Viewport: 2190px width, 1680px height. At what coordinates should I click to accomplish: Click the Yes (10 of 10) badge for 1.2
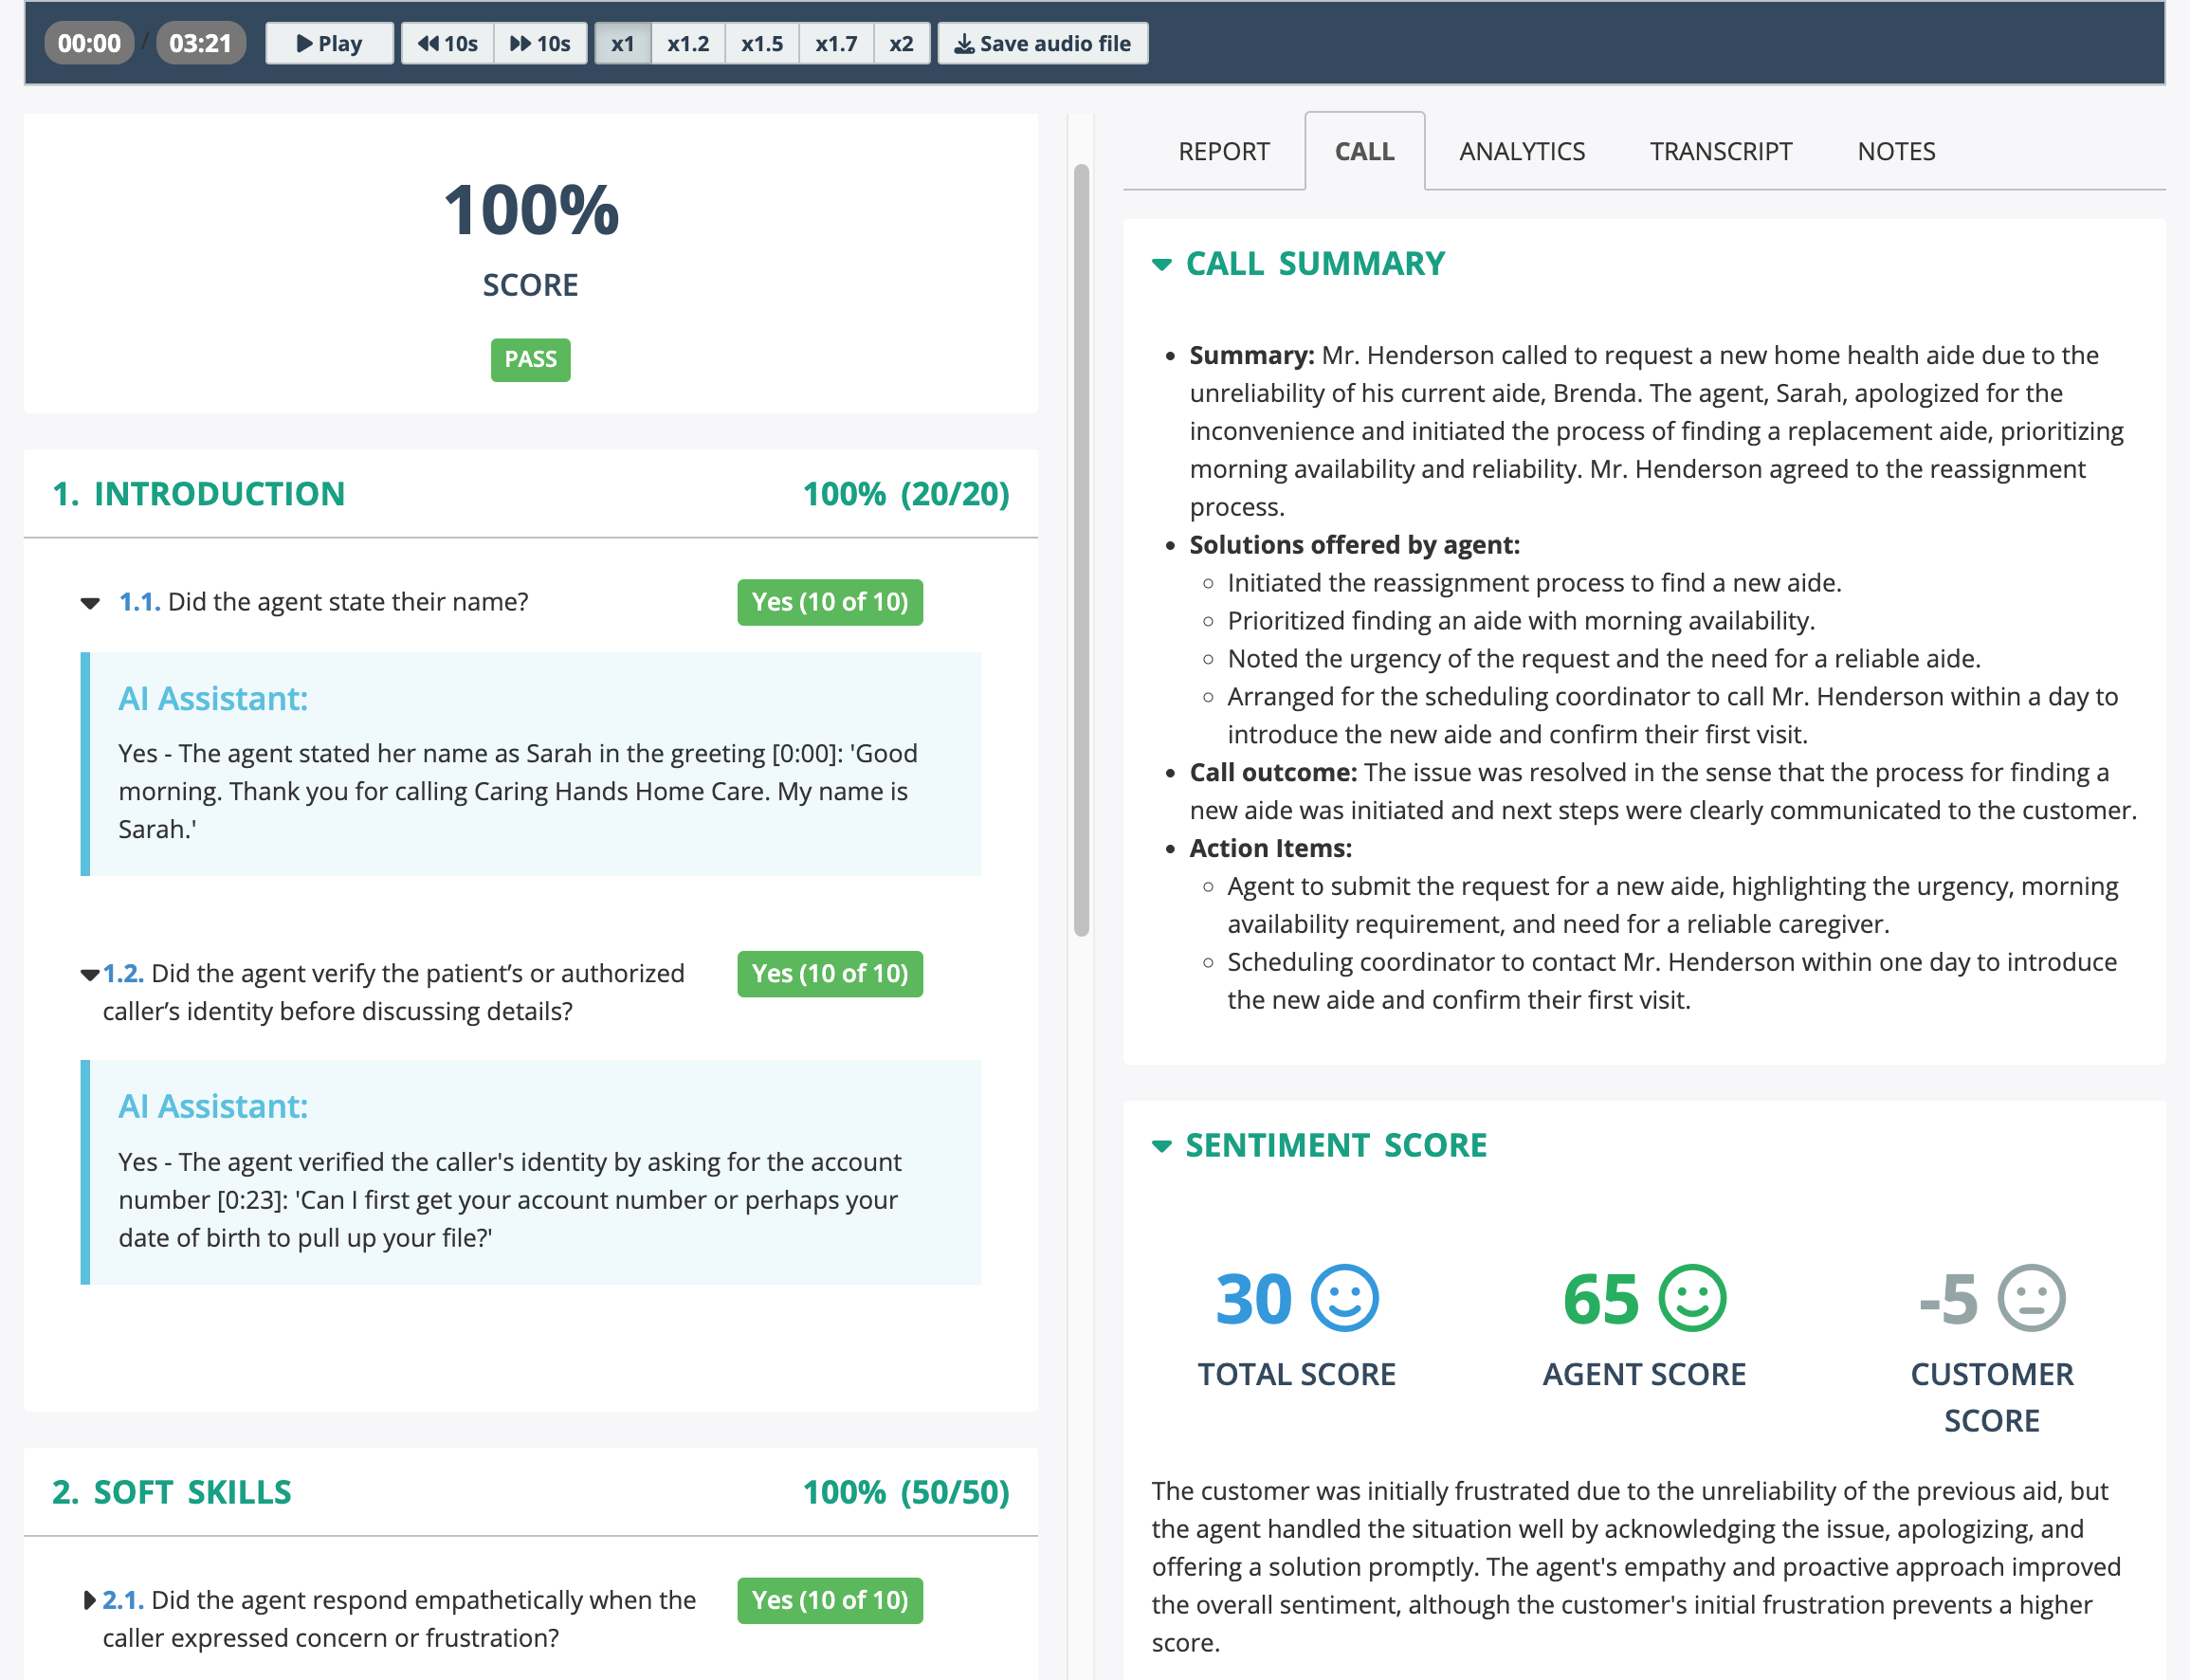[x=829, y=973]
